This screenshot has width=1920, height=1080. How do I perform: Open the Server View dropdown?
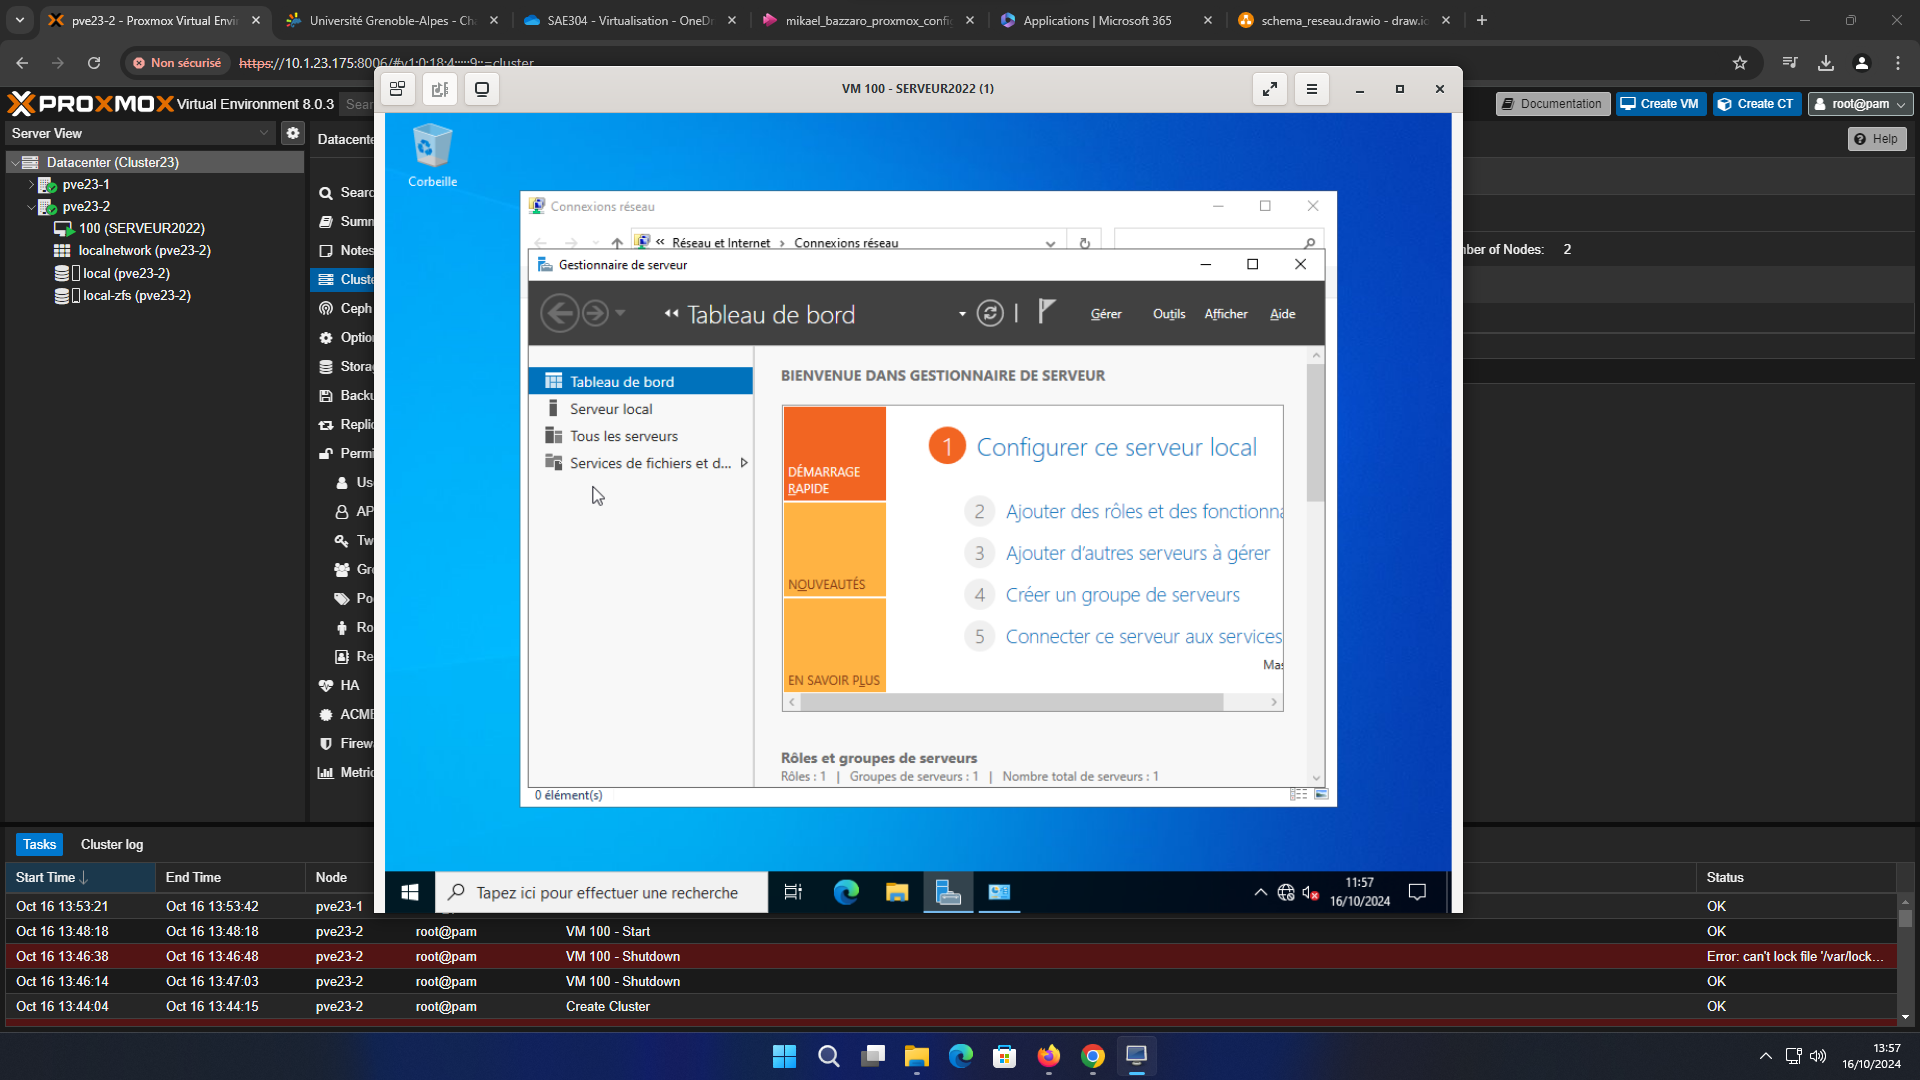pos(264,133)
